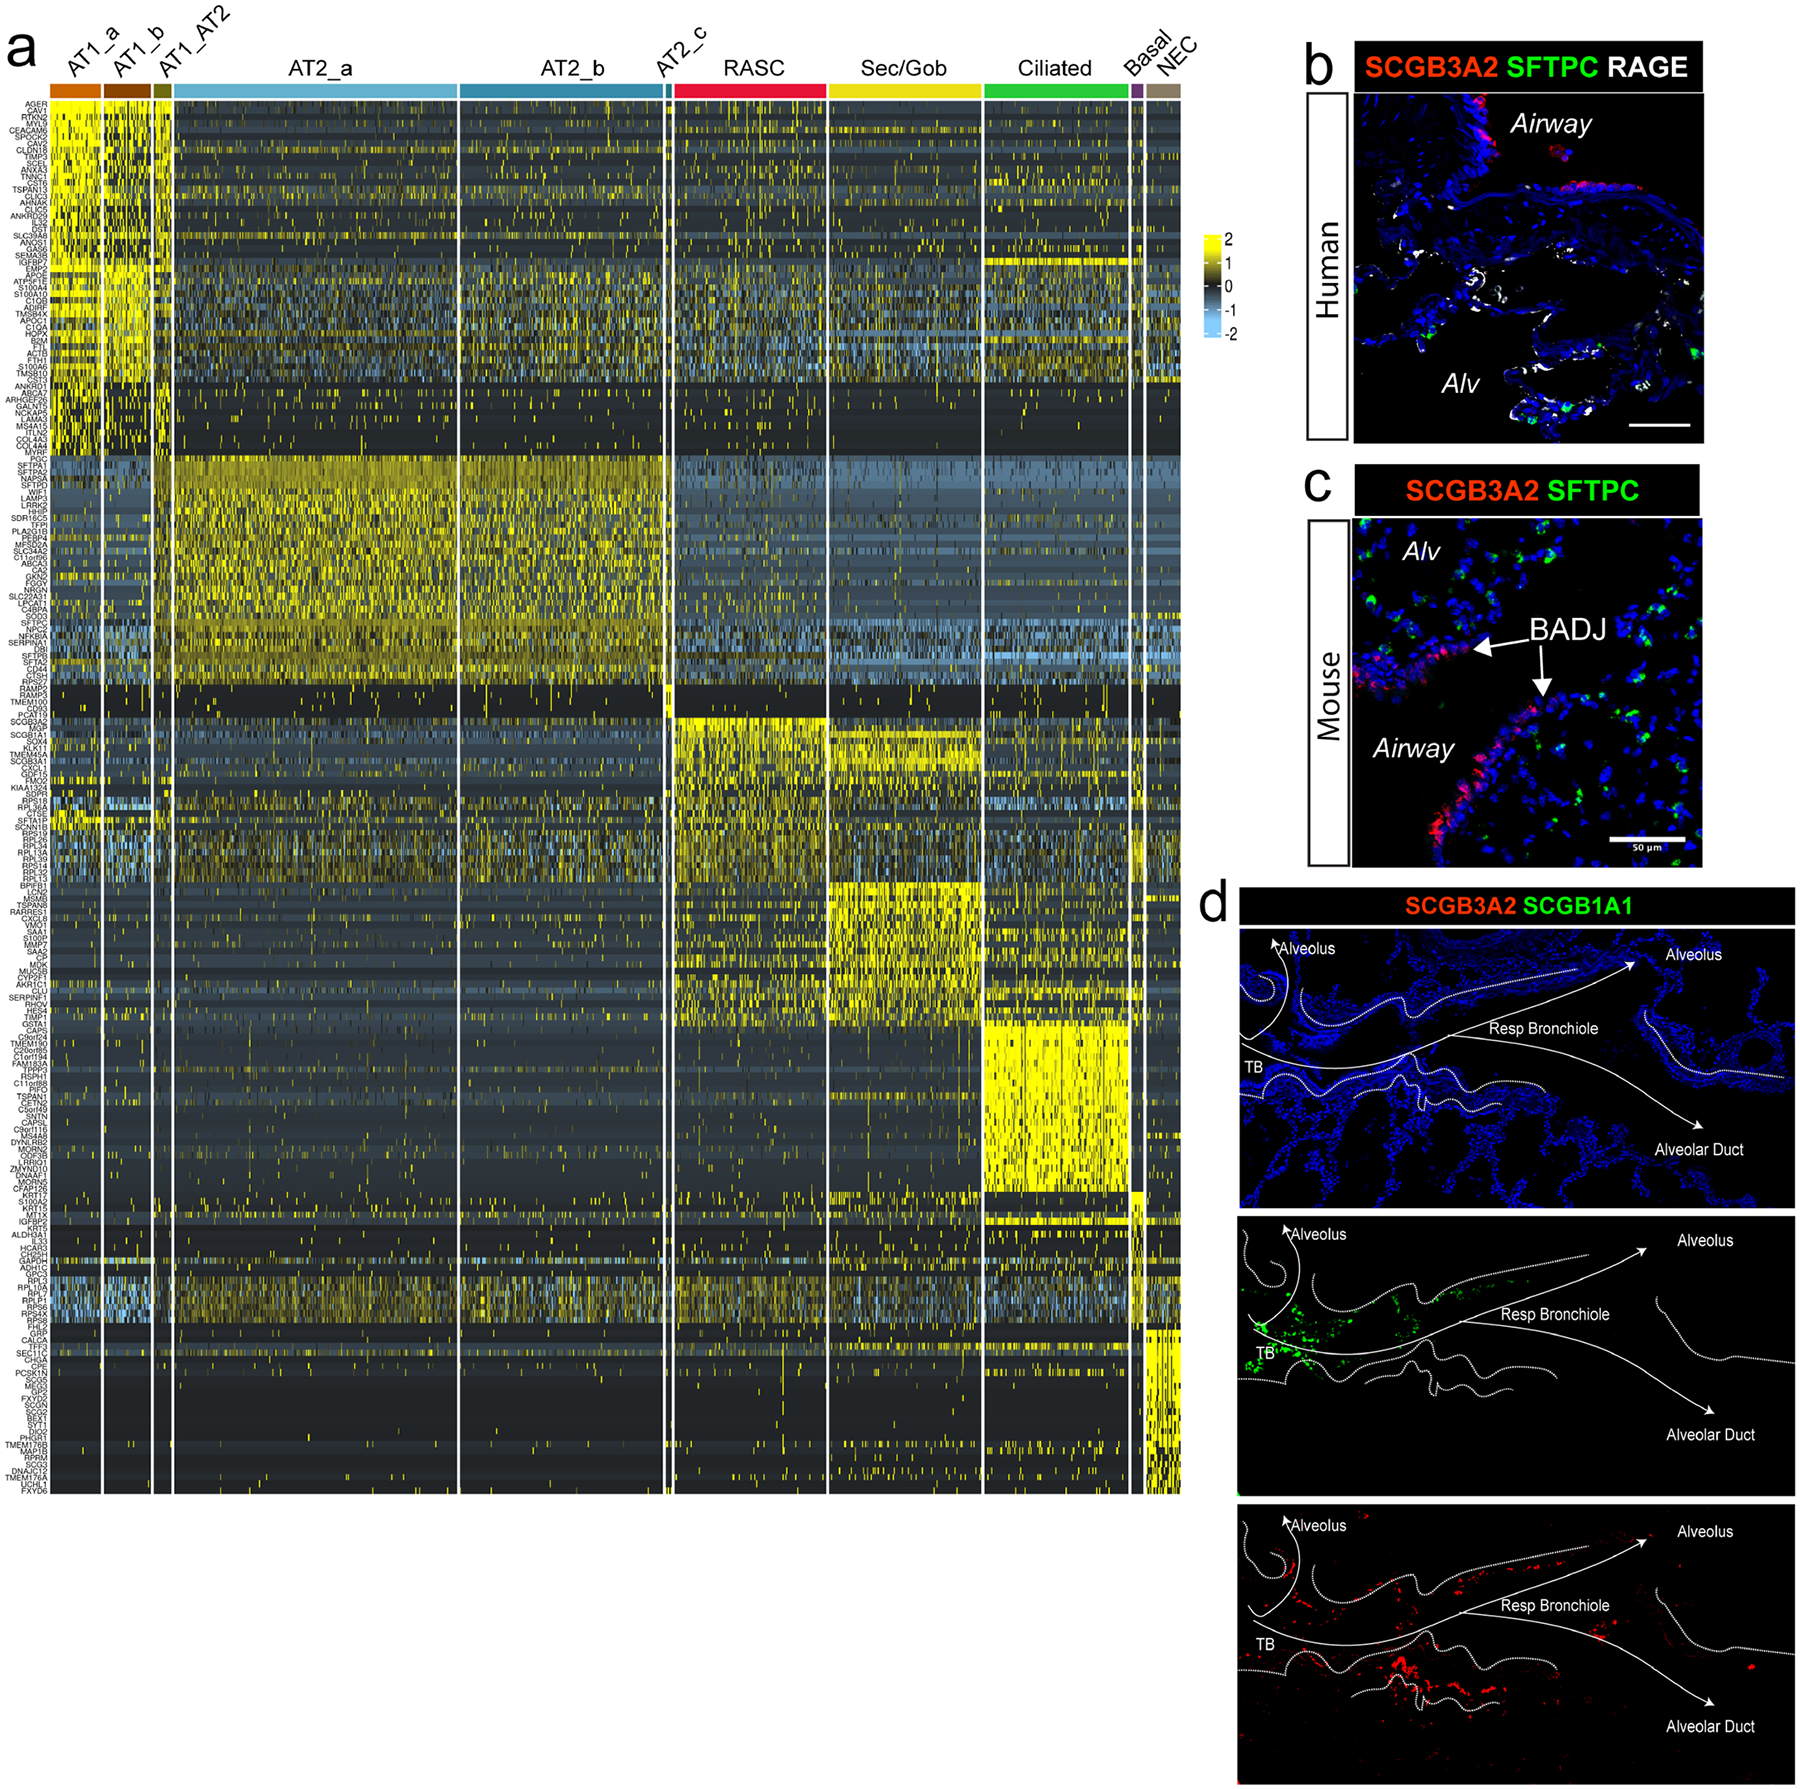This screenshot has width=1800, height=1789.
Task: Click the NEC cluster label
Action: coord(1177,58)
